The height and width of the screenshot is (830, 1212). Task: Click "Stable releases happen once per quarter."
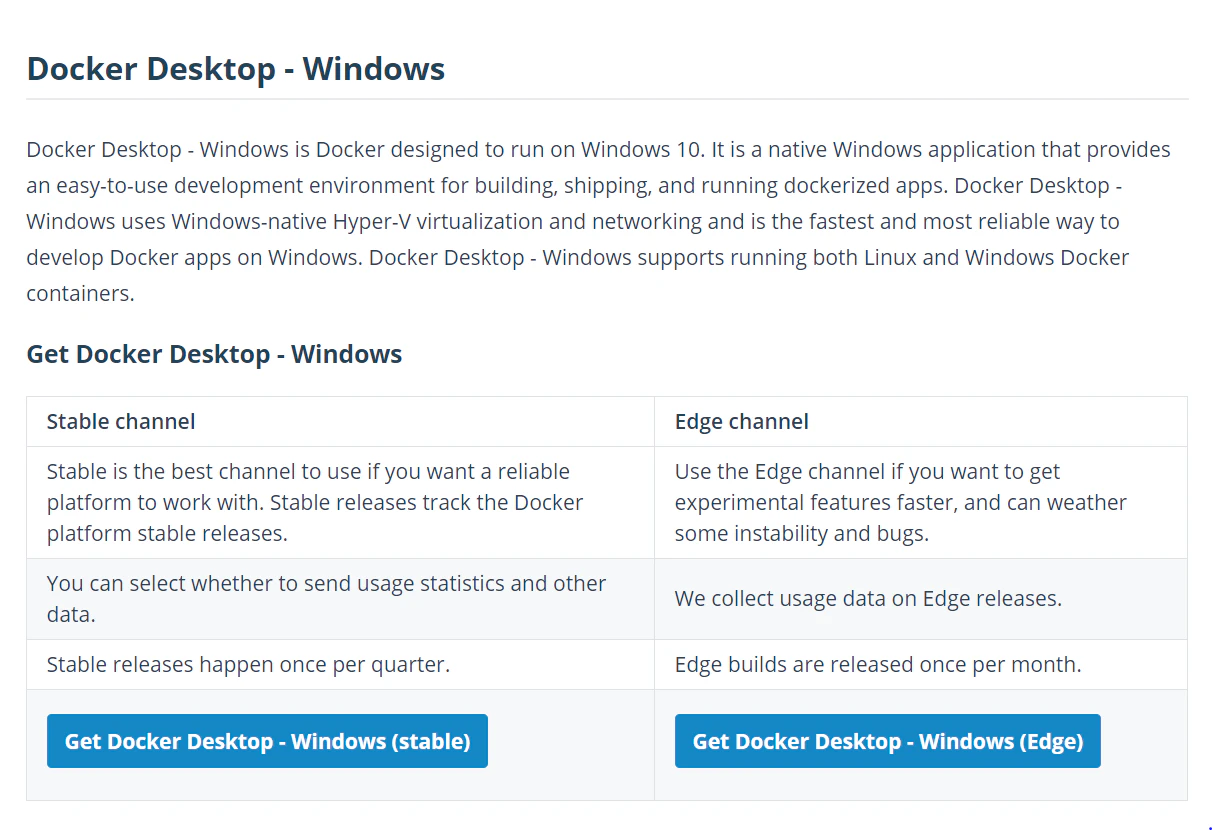(x=248, y=664)
